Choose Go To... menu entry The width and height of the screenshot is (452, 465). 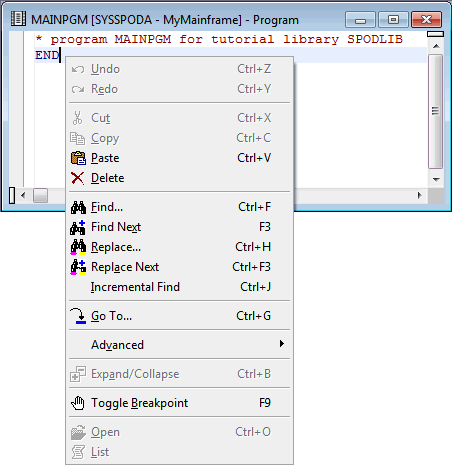click(x=180, y=316)
